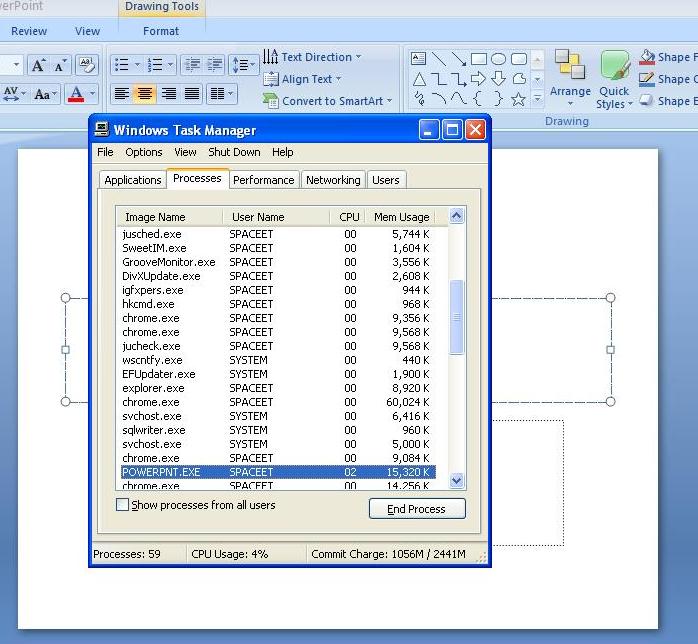Toggle the Align Text Left button
Viewport: 698px width, 644px height.
[122, 93]
